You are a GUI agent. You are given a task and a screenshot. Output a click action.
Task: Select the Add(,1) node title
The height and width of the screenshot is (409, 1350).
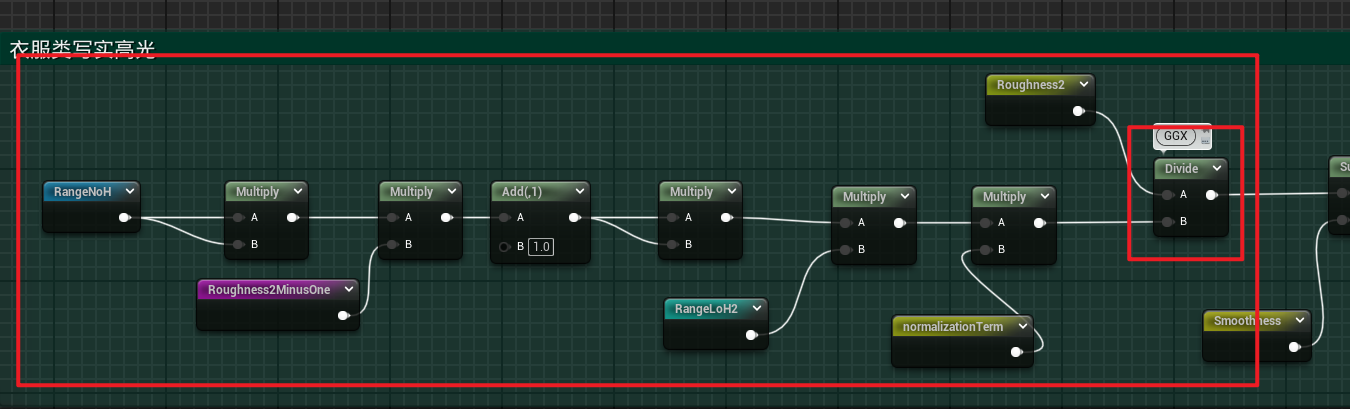tap(530, 192)
